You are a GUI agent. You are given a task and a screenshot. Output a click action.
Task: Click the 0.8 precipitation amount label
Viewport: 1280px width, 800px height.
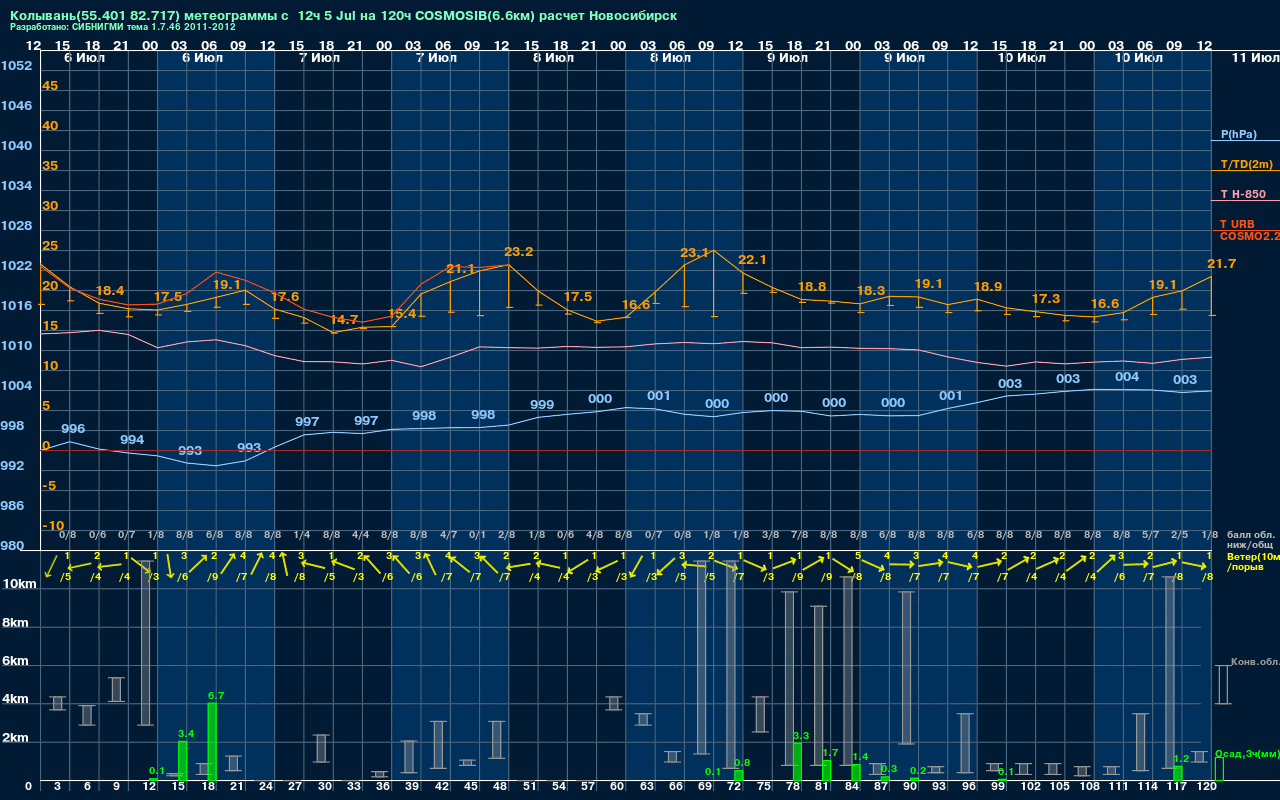[x=742, y=763]
